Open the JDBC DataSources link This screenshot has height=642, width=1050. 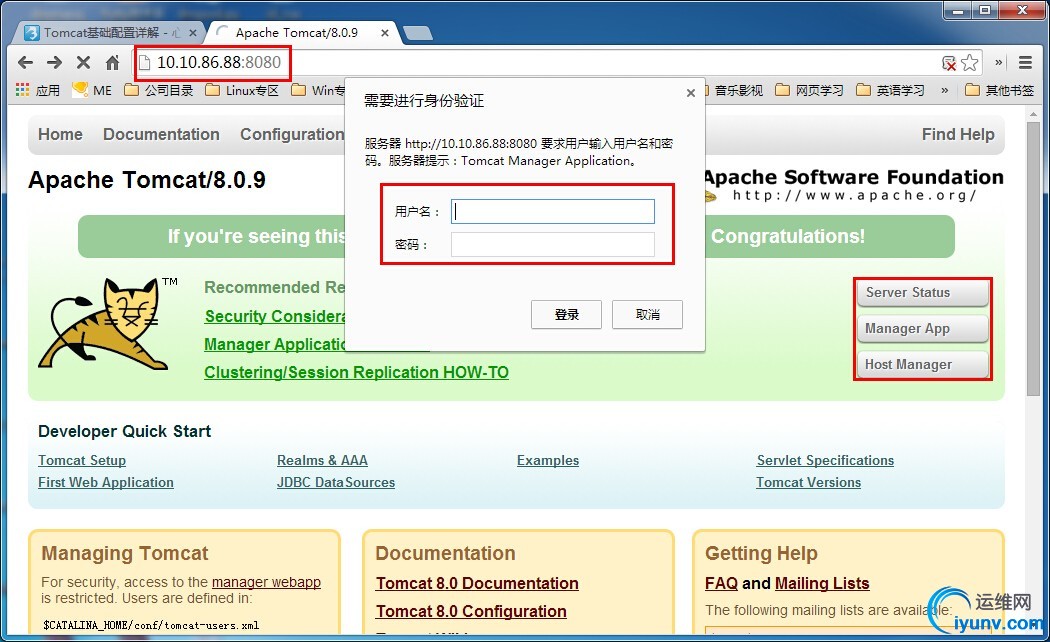tap(336, 483)
